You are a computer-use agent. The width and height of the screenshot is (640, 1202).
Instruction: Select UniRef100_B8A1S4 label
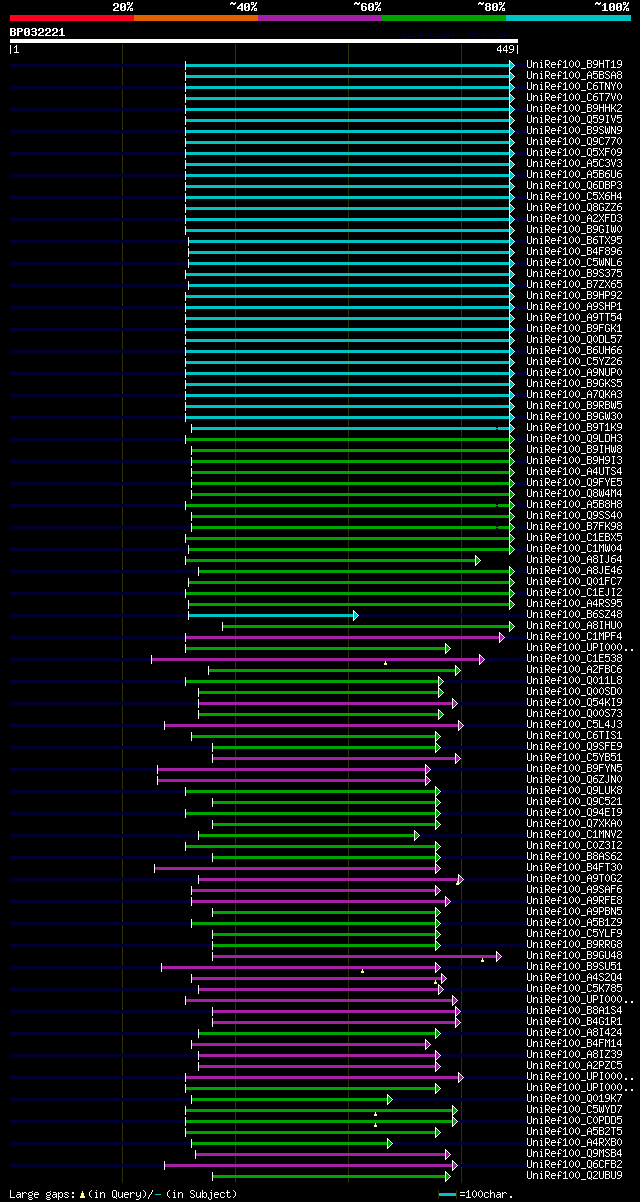[x=574, y=1010]
